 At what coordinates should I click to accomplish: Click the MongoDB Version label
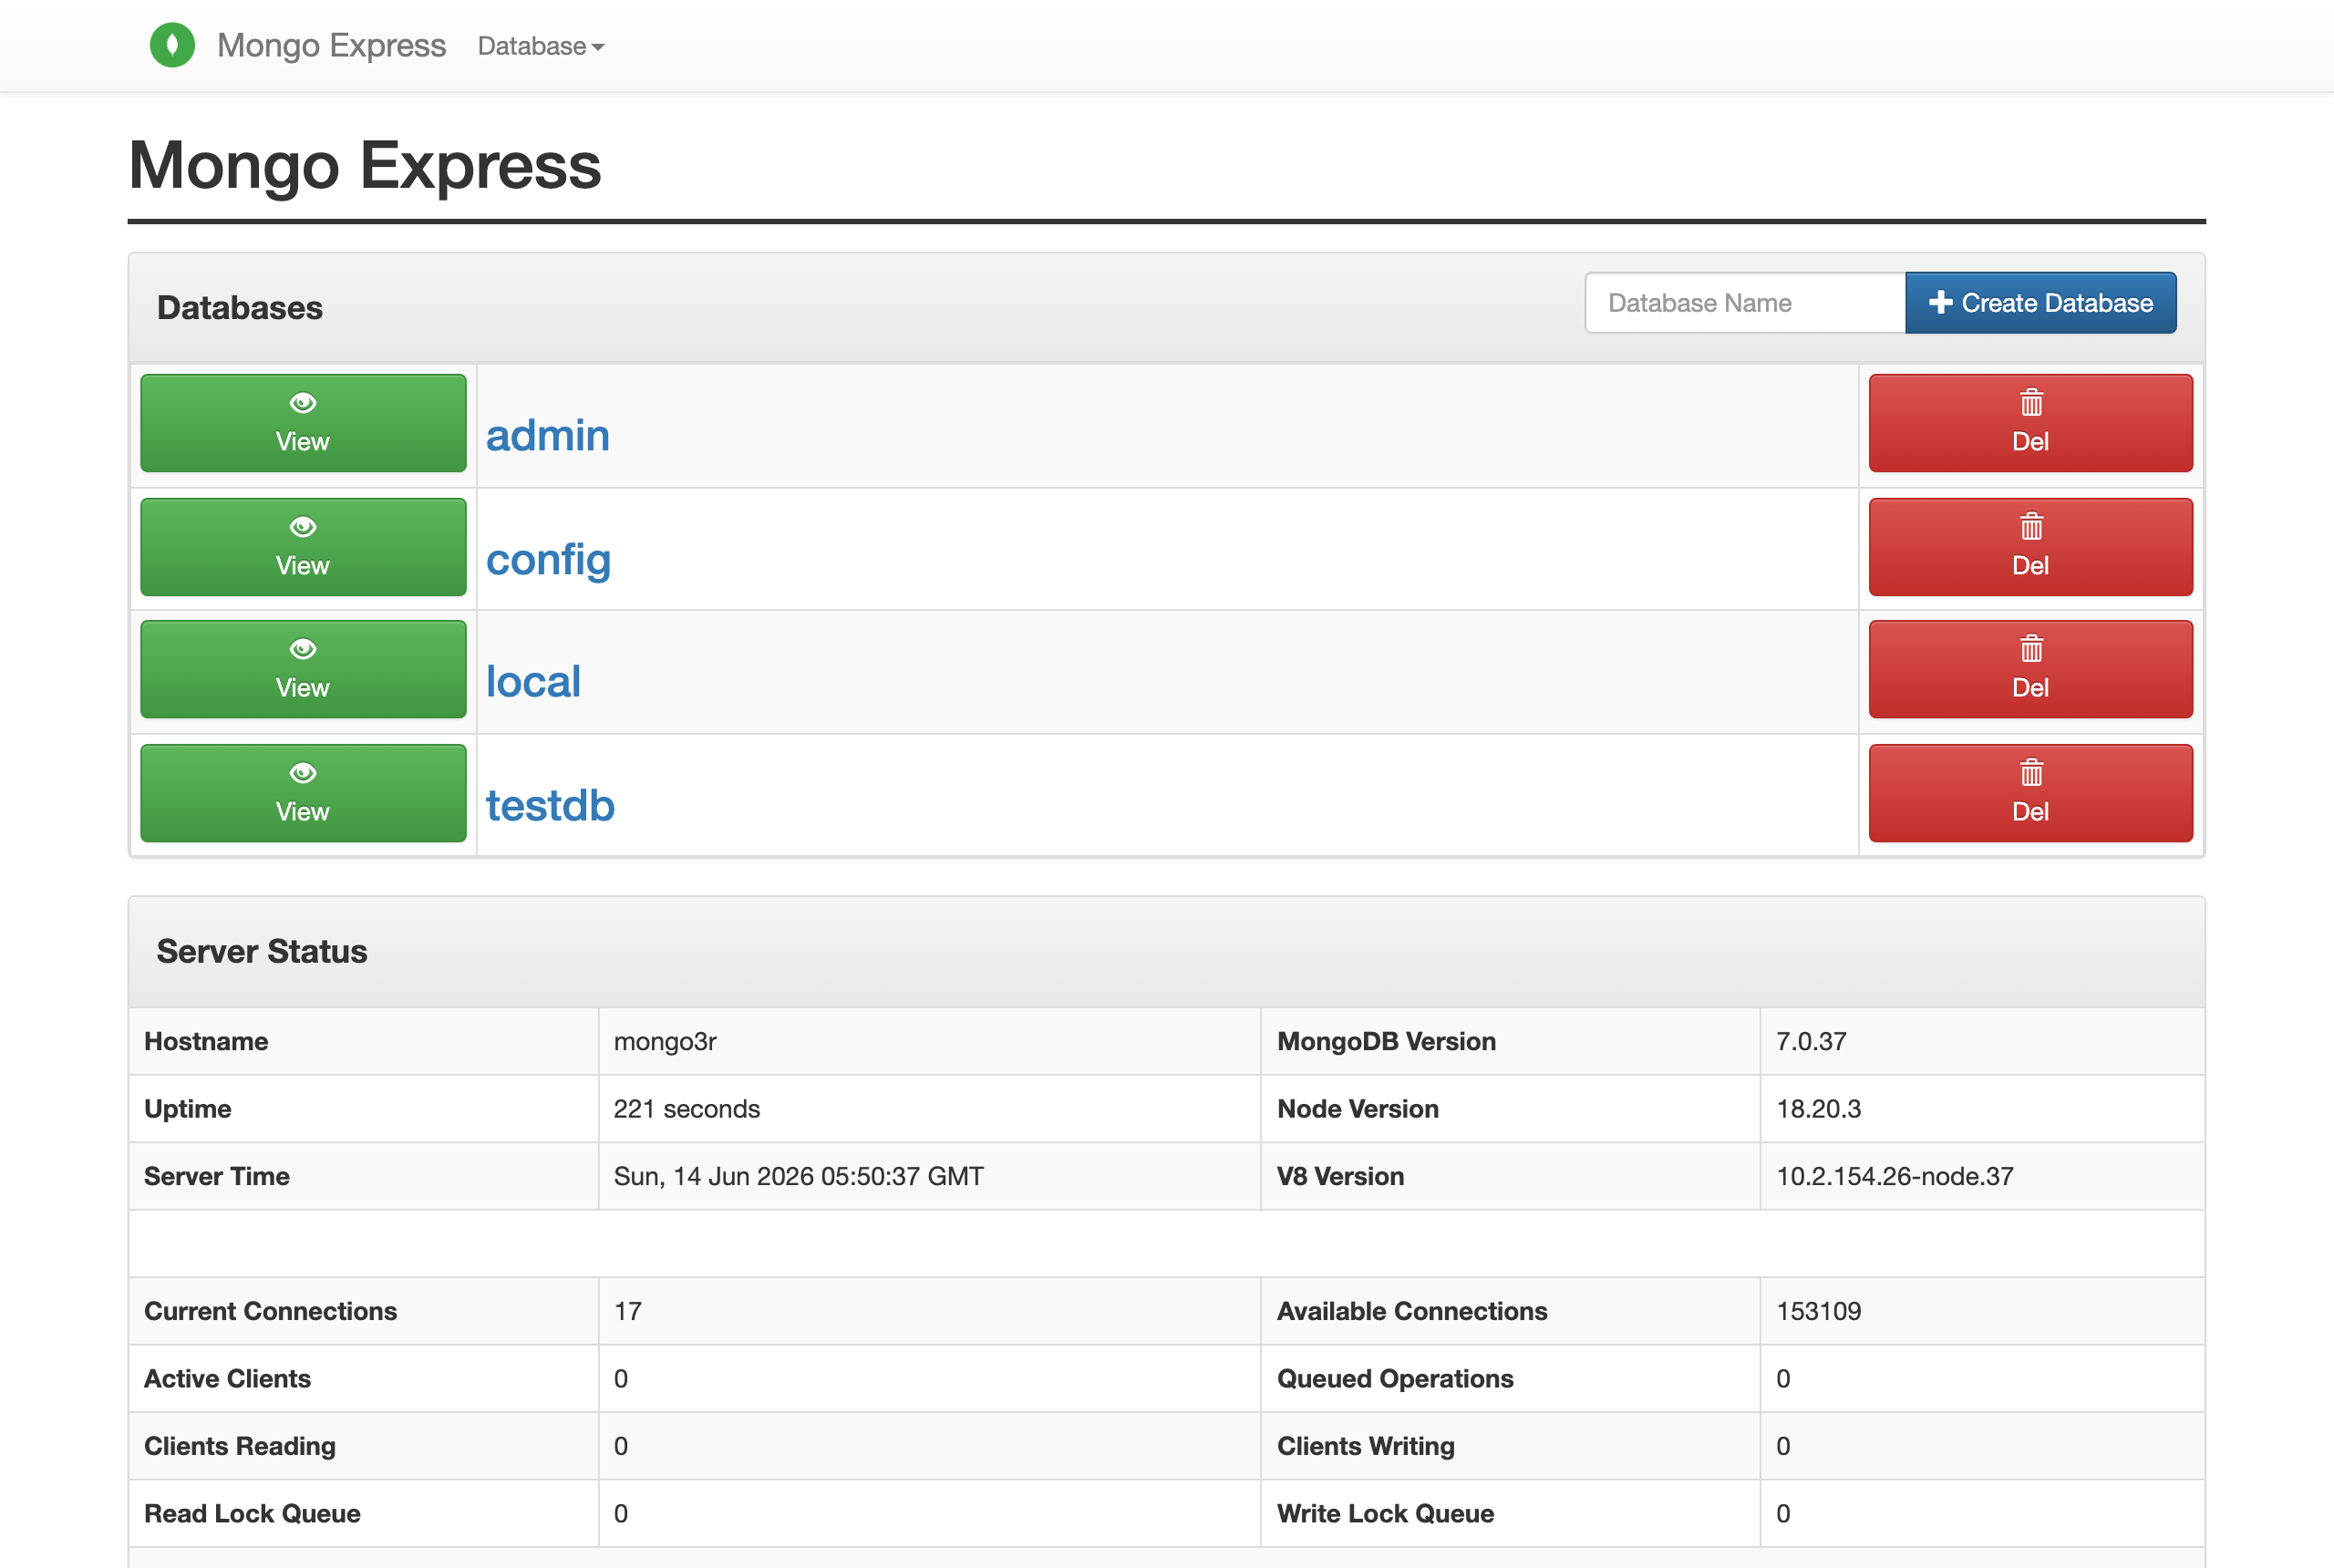pyautogui.click(x=1386, y=1042)
